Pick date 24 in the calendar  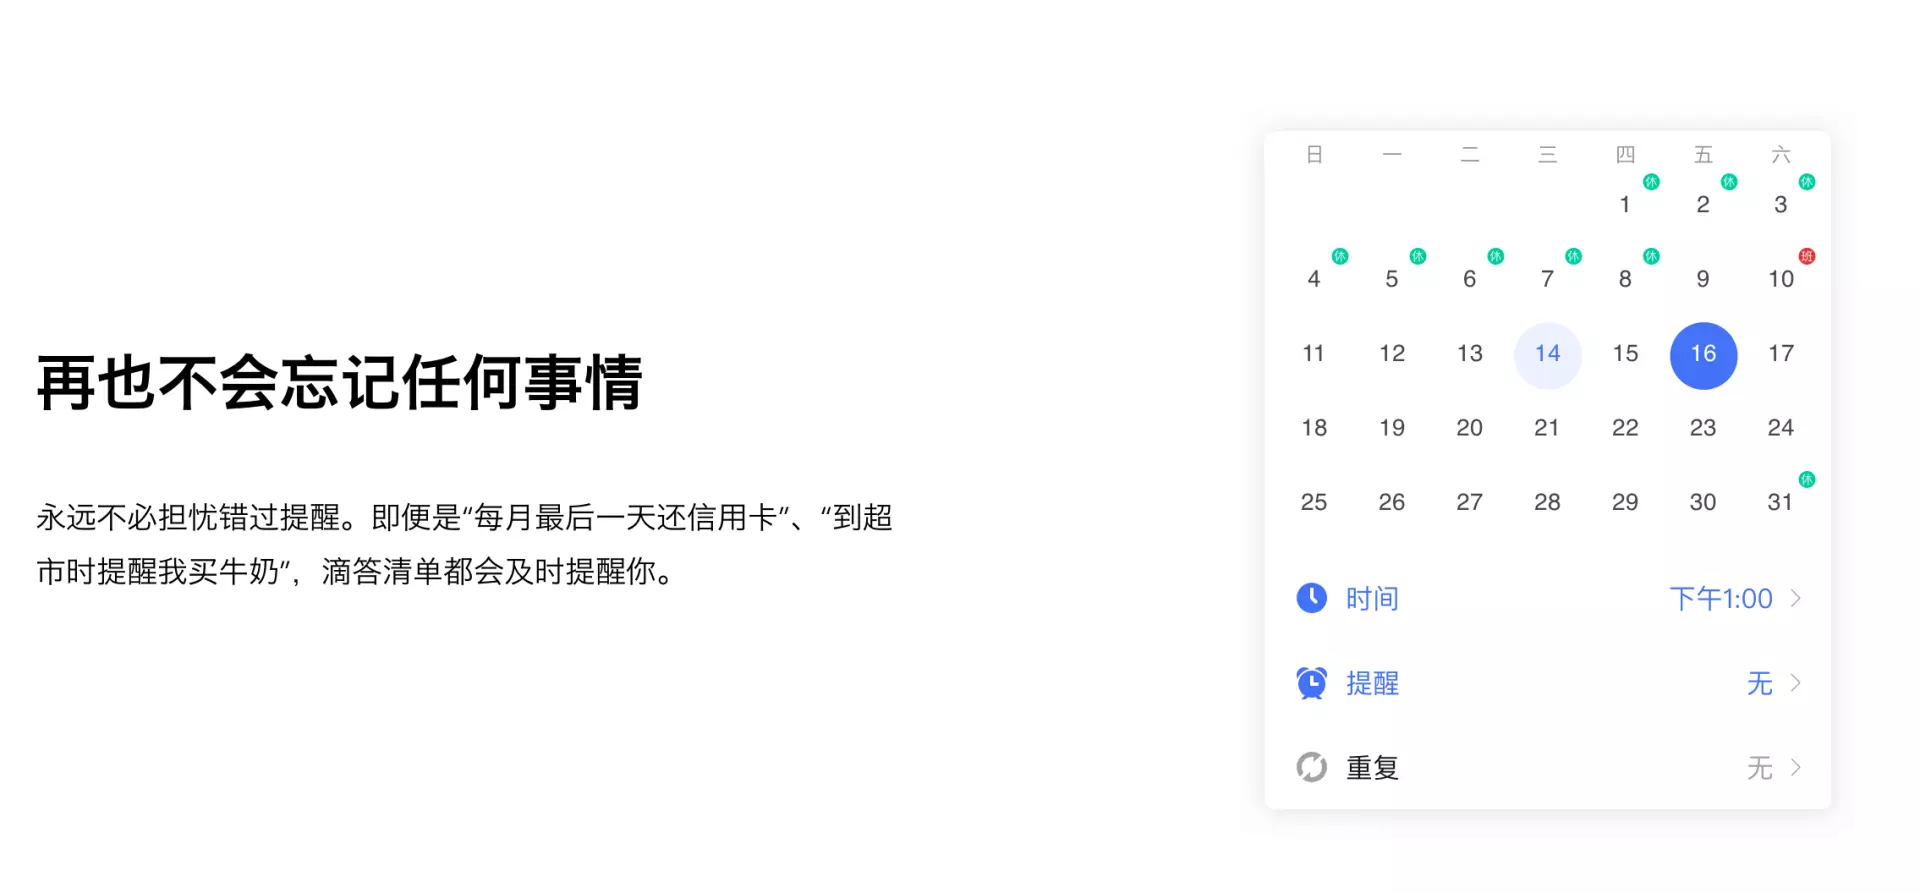1781,428
